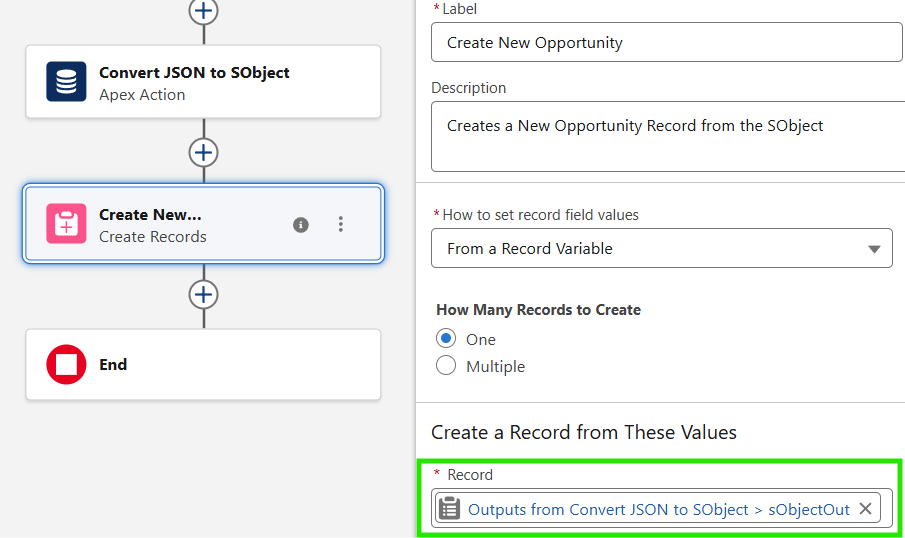The height and width of the screenshot is (538, 905).
Task: Click the red End element icon
Action: click(x=66, y=365)
